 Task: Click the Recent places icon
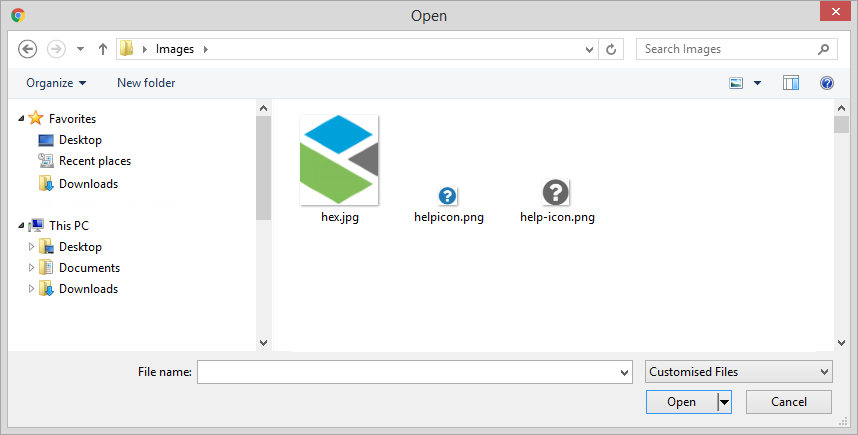[x=46, y=160]
